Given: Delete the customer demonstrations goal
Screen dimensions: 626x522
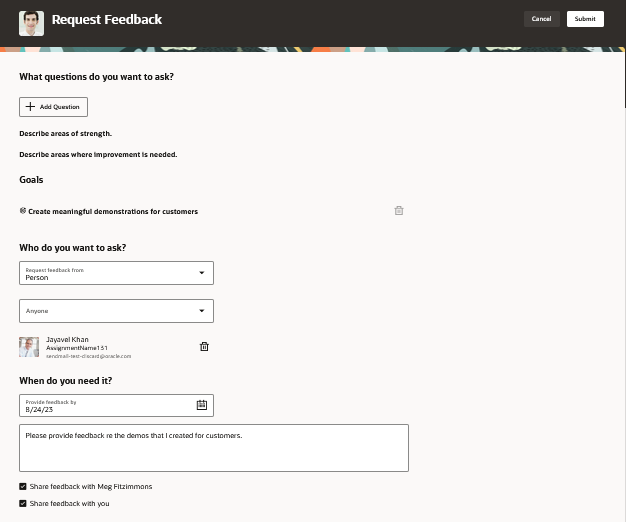Looking at the screenshot, I should (x=399, y=210).
